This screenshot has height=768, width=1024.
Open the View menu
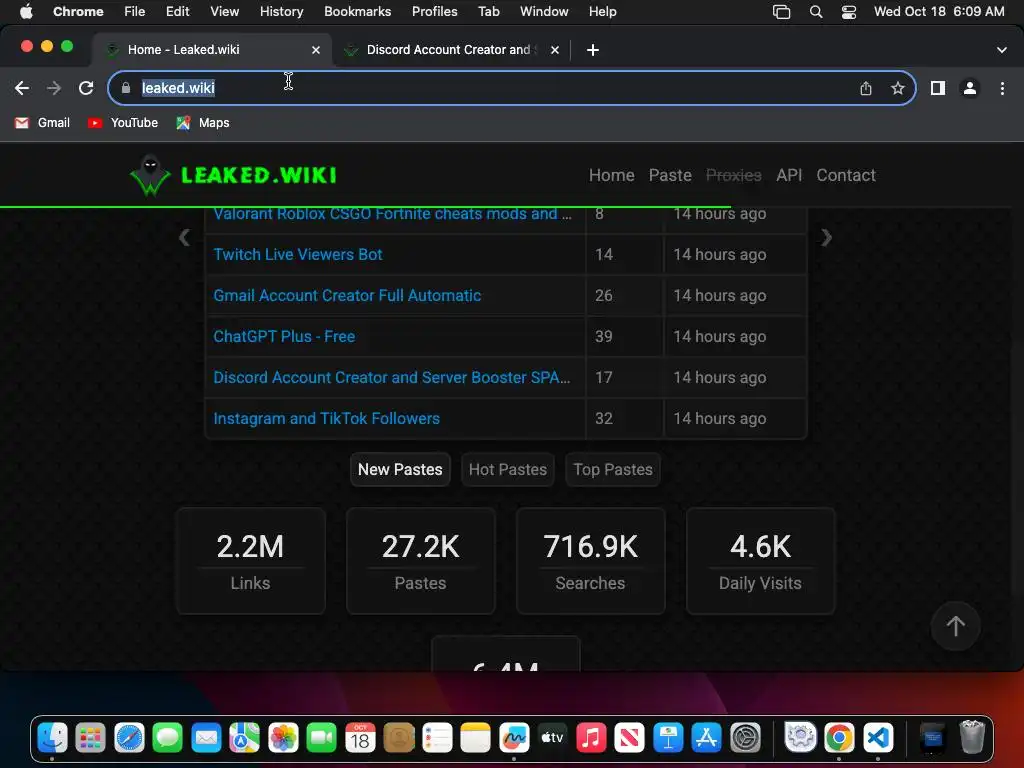click(x=225, y=12)
